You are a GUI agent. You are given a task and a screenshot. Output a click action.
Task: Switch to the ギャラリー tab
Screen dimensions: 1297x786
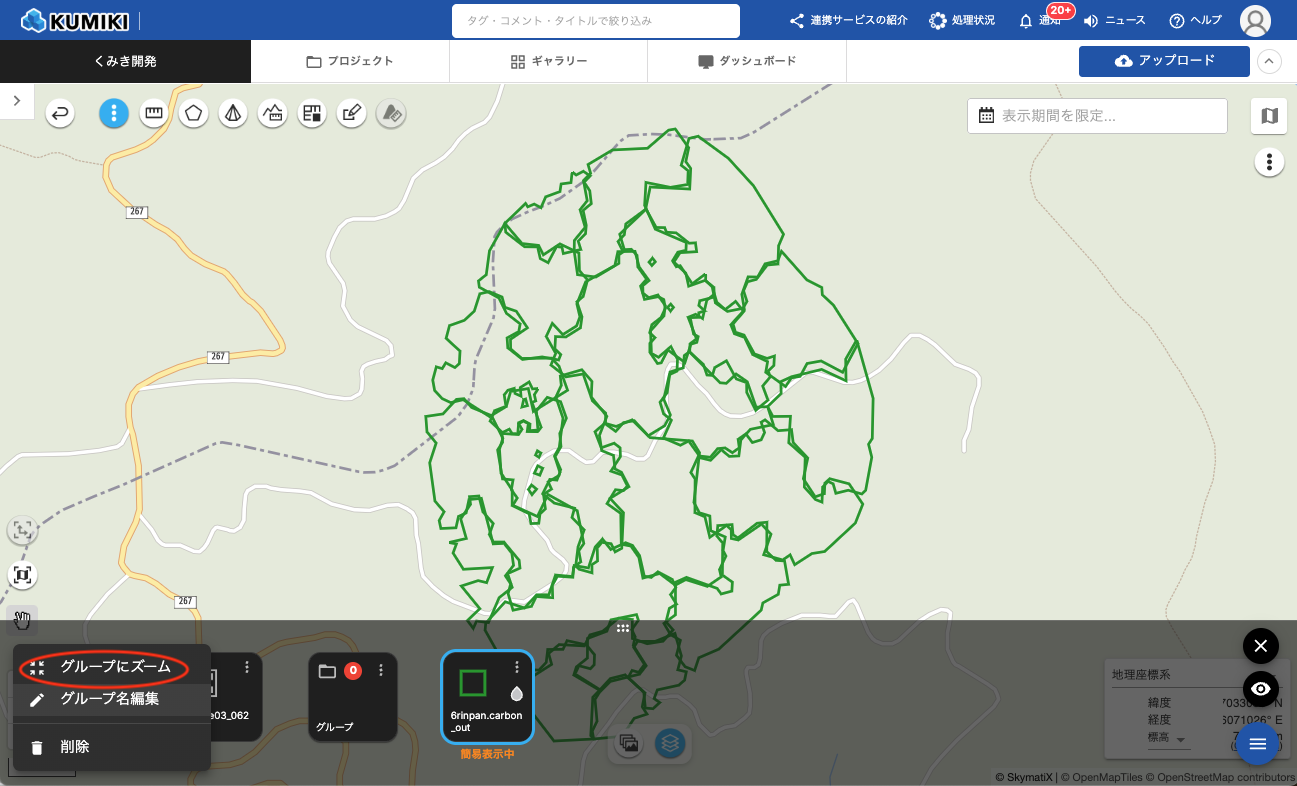click(548, 61)
